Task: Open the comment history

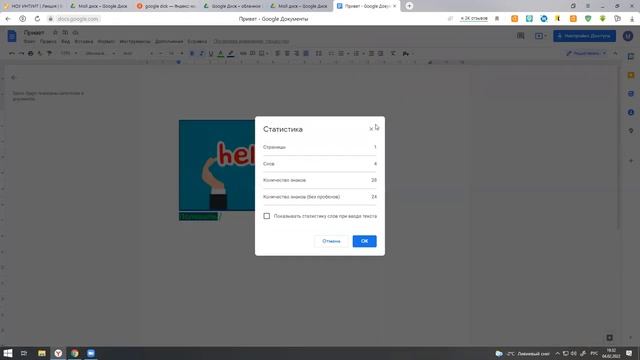Action: 520,36
